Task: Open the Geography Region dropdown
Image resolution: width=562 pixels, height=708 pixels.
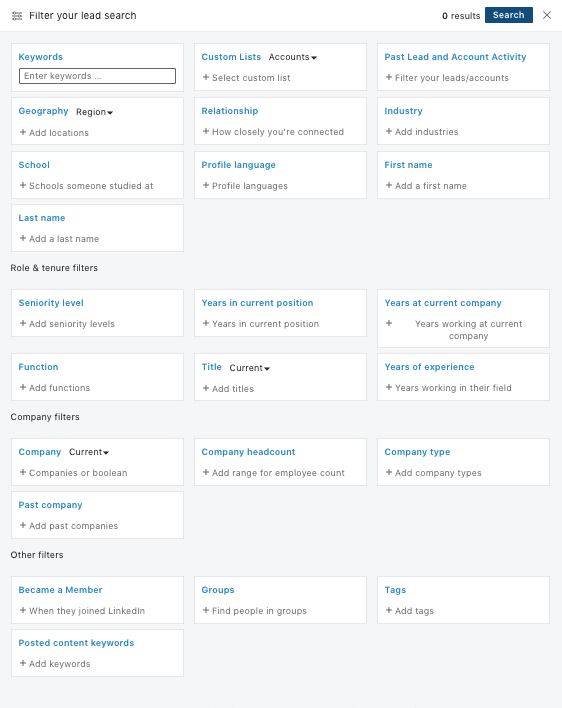Action: (x=94, y=112)
